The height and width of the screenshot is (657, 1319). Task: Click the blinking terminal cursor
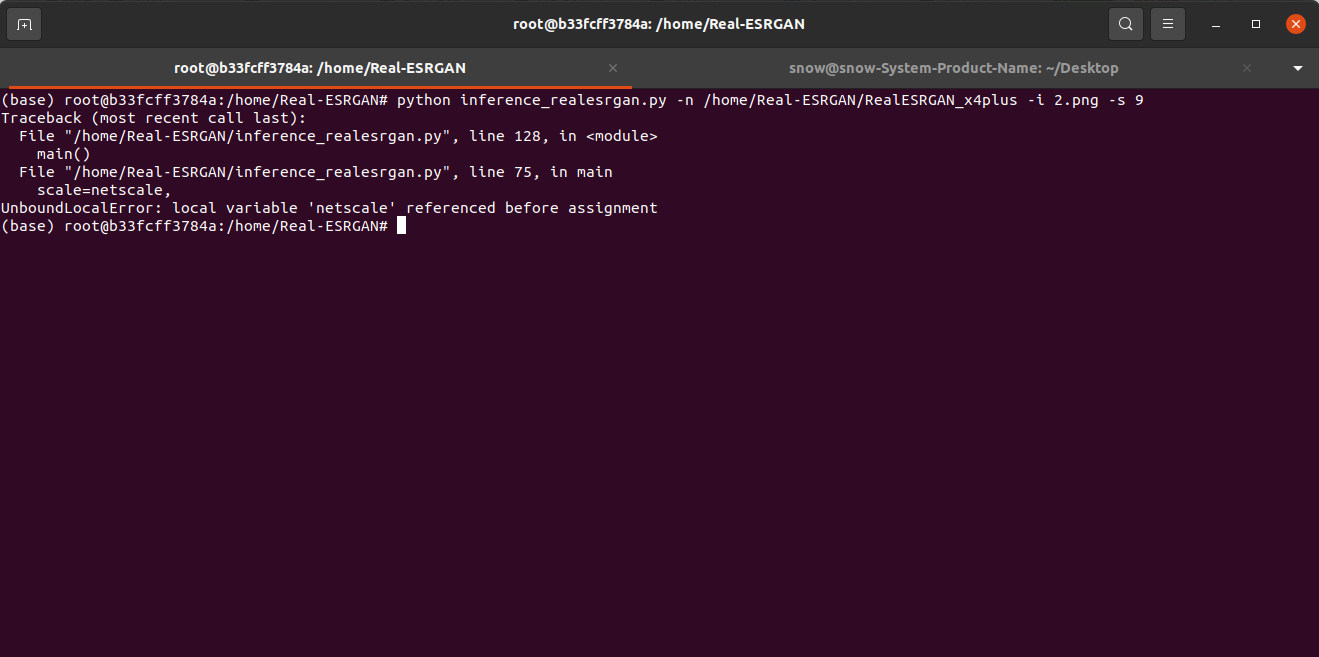401,225
